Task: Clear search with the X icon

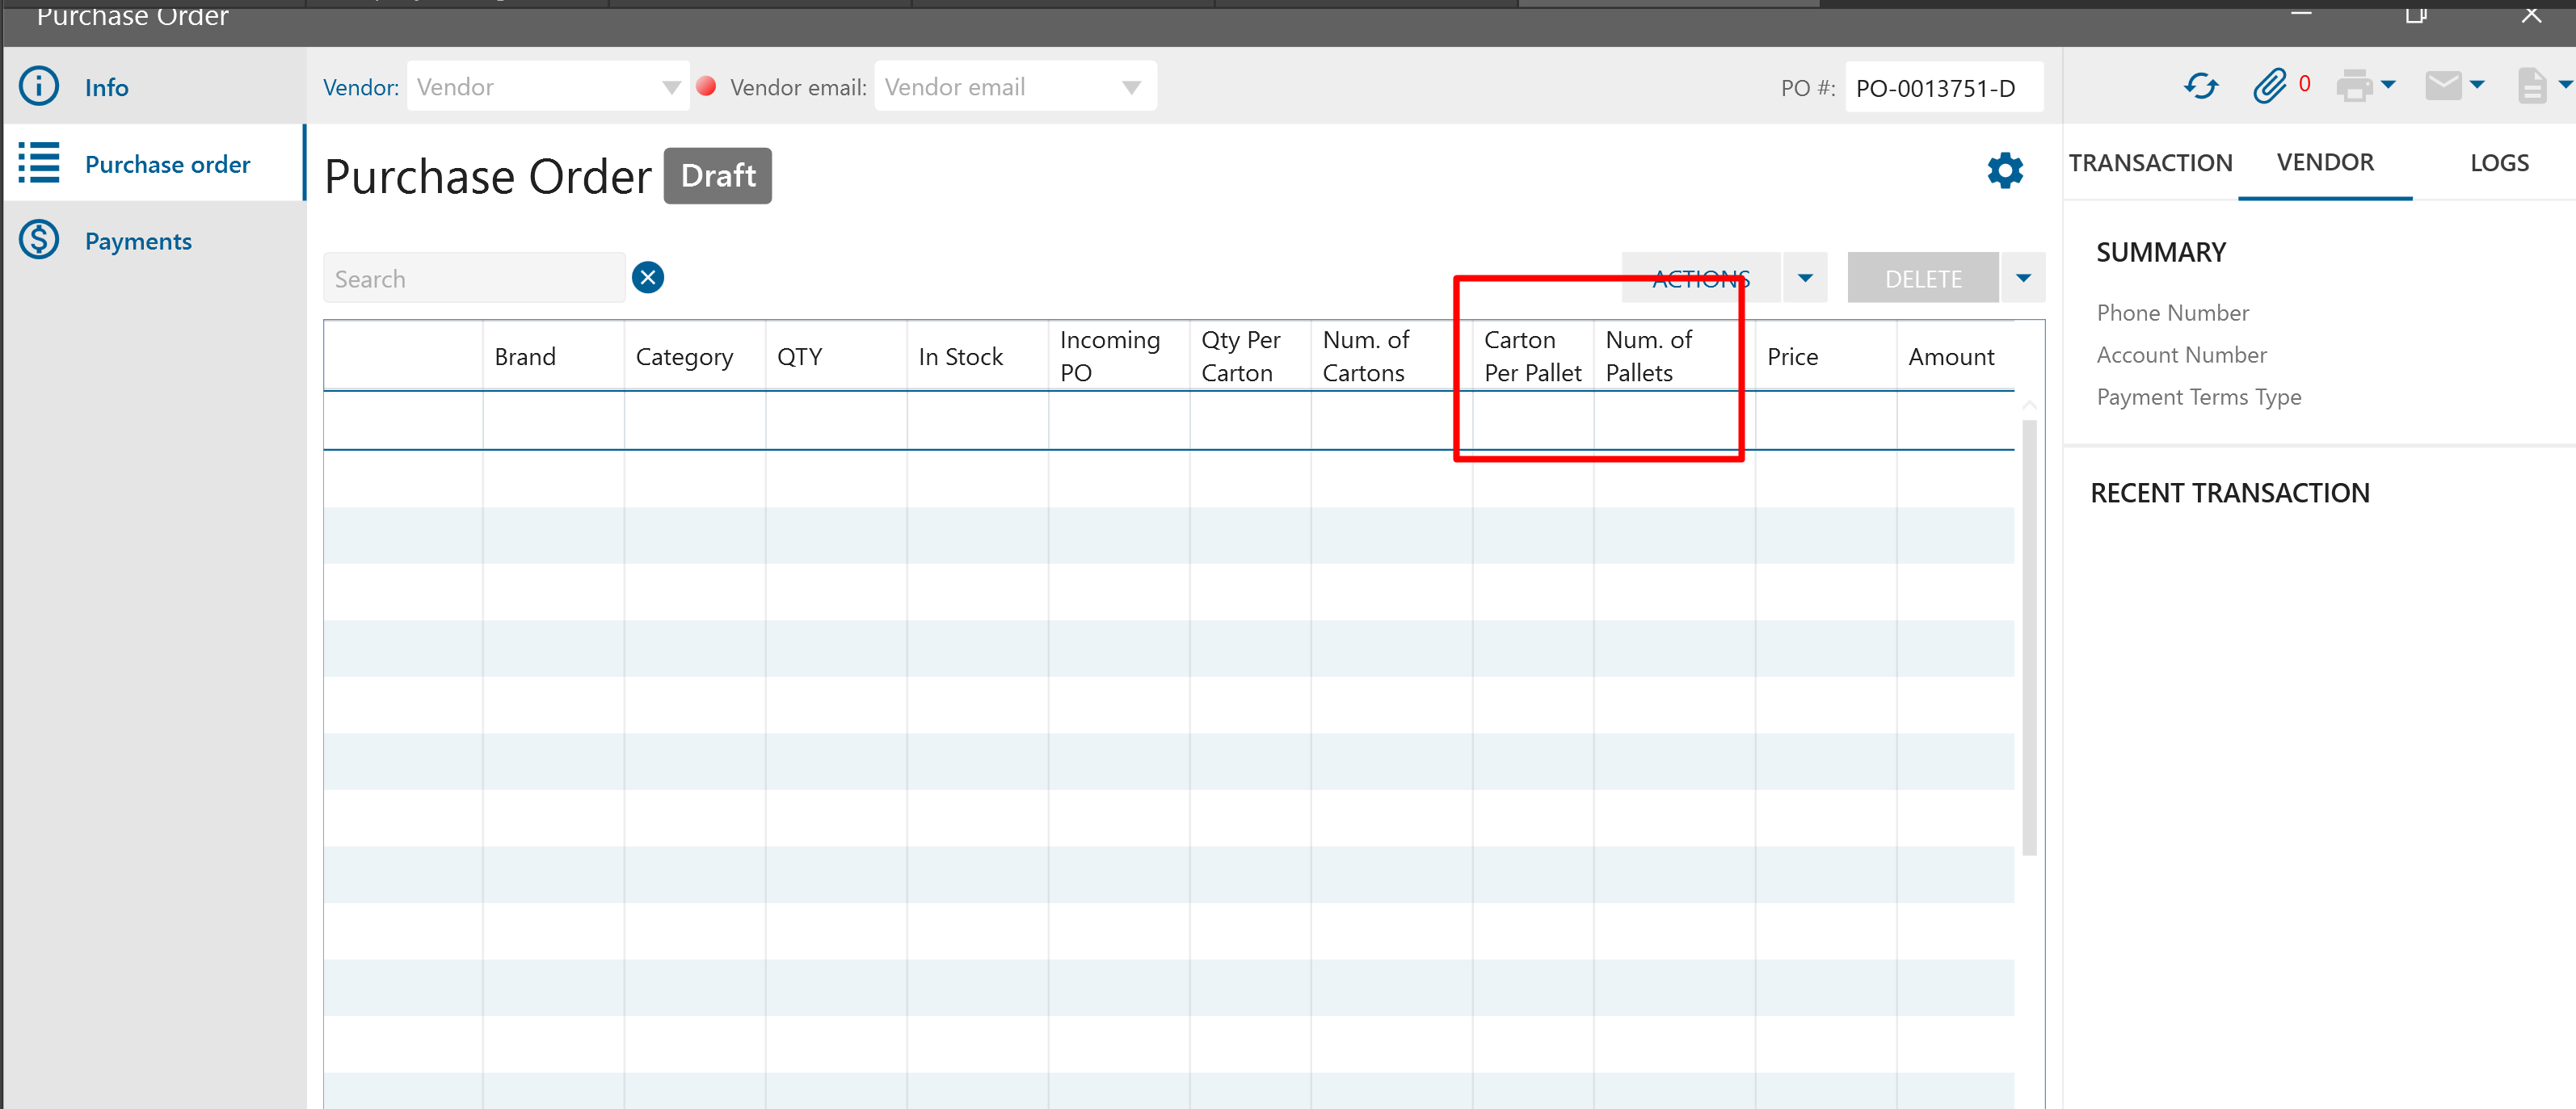Action: 648,278
